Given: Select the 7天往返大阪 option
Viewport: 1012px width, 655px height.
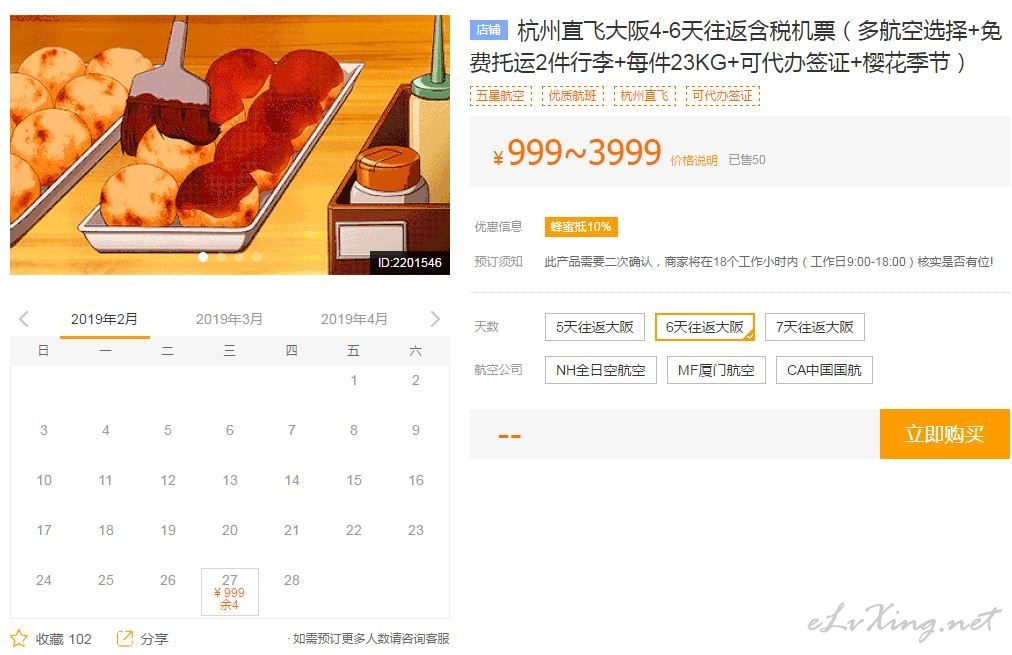Looking at the screenshot, I should point(815,327).
